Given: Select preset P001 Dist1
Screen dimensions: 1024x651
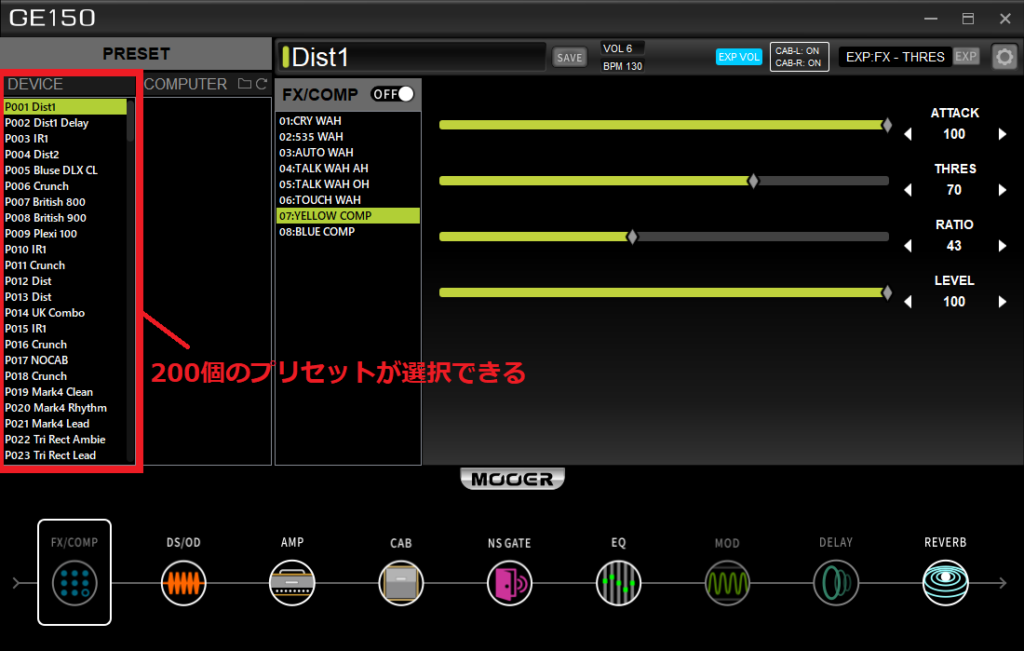Looking at the screenshot, I should tap(65, 106).
